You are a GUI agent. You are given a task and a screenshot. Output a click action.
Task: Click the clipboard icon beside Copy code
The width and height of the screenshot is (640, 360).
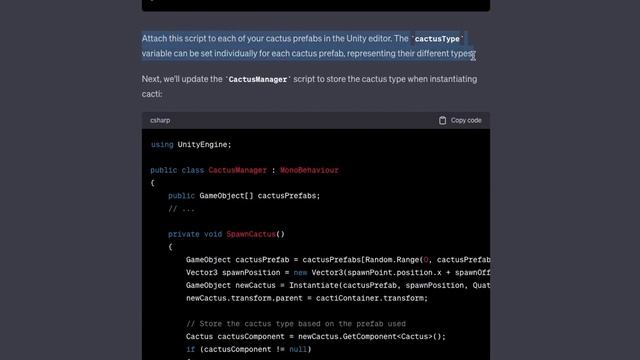pyautogui.click(x=442, y=120)
